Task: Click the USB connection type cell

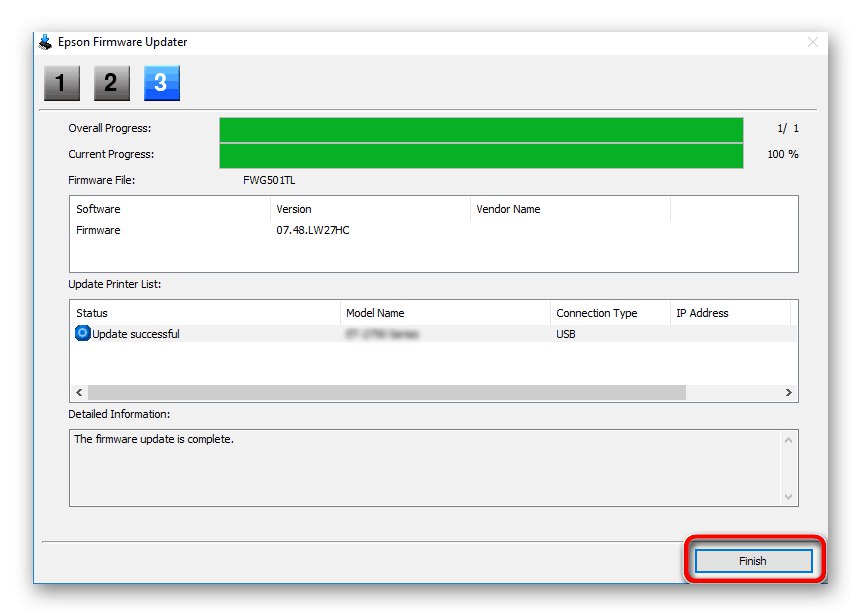Action: (565, 334)
